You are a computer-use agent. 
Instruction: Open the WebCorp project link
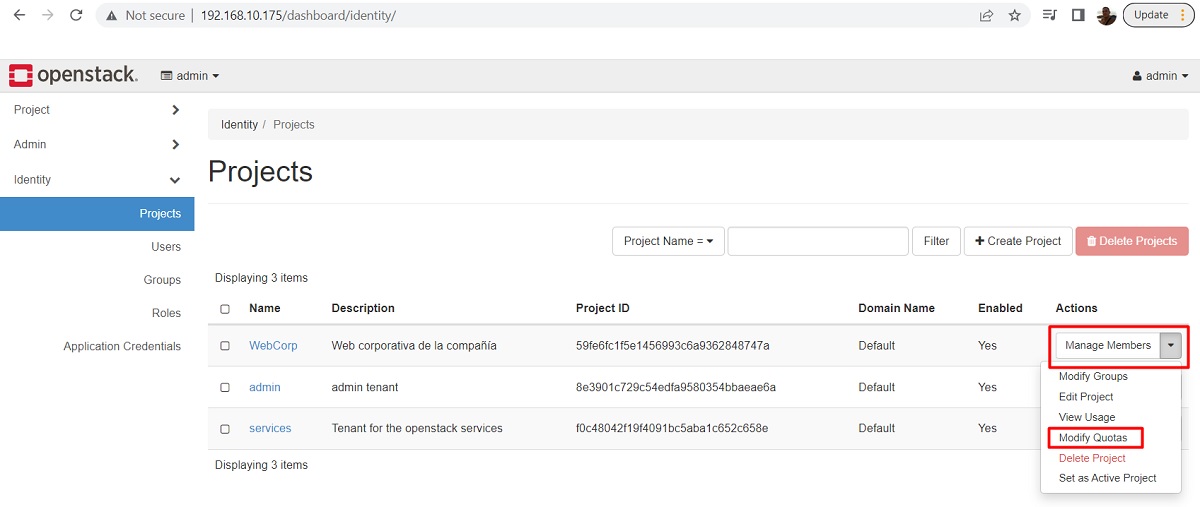(x=273, y=346)
